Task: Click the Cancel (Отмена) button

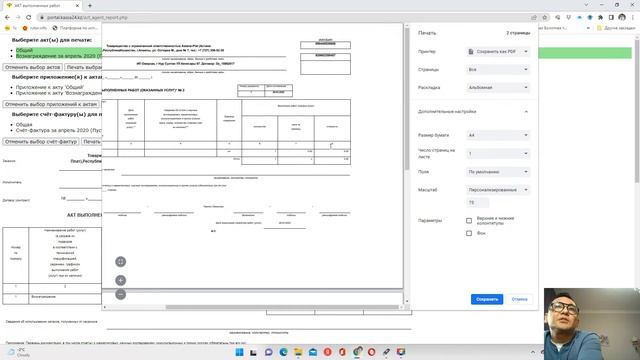Action: [x=519, y=299]
